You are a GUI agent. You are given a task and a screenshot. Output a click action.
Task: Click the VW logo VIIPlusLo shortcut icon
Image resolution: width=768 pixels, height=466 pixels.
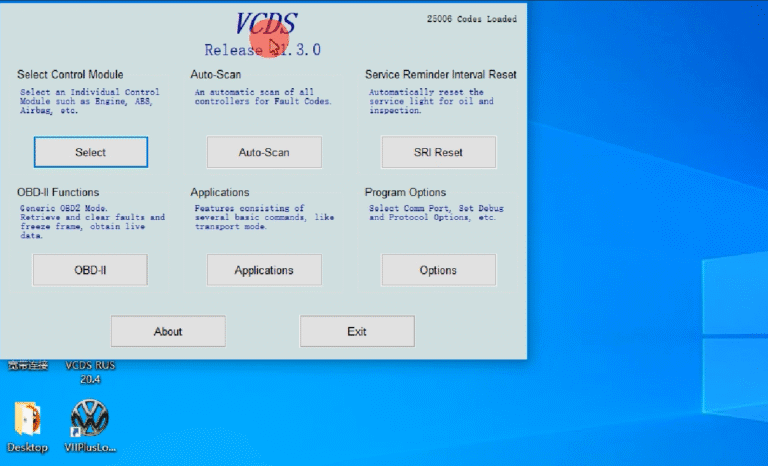click(90, 418)
